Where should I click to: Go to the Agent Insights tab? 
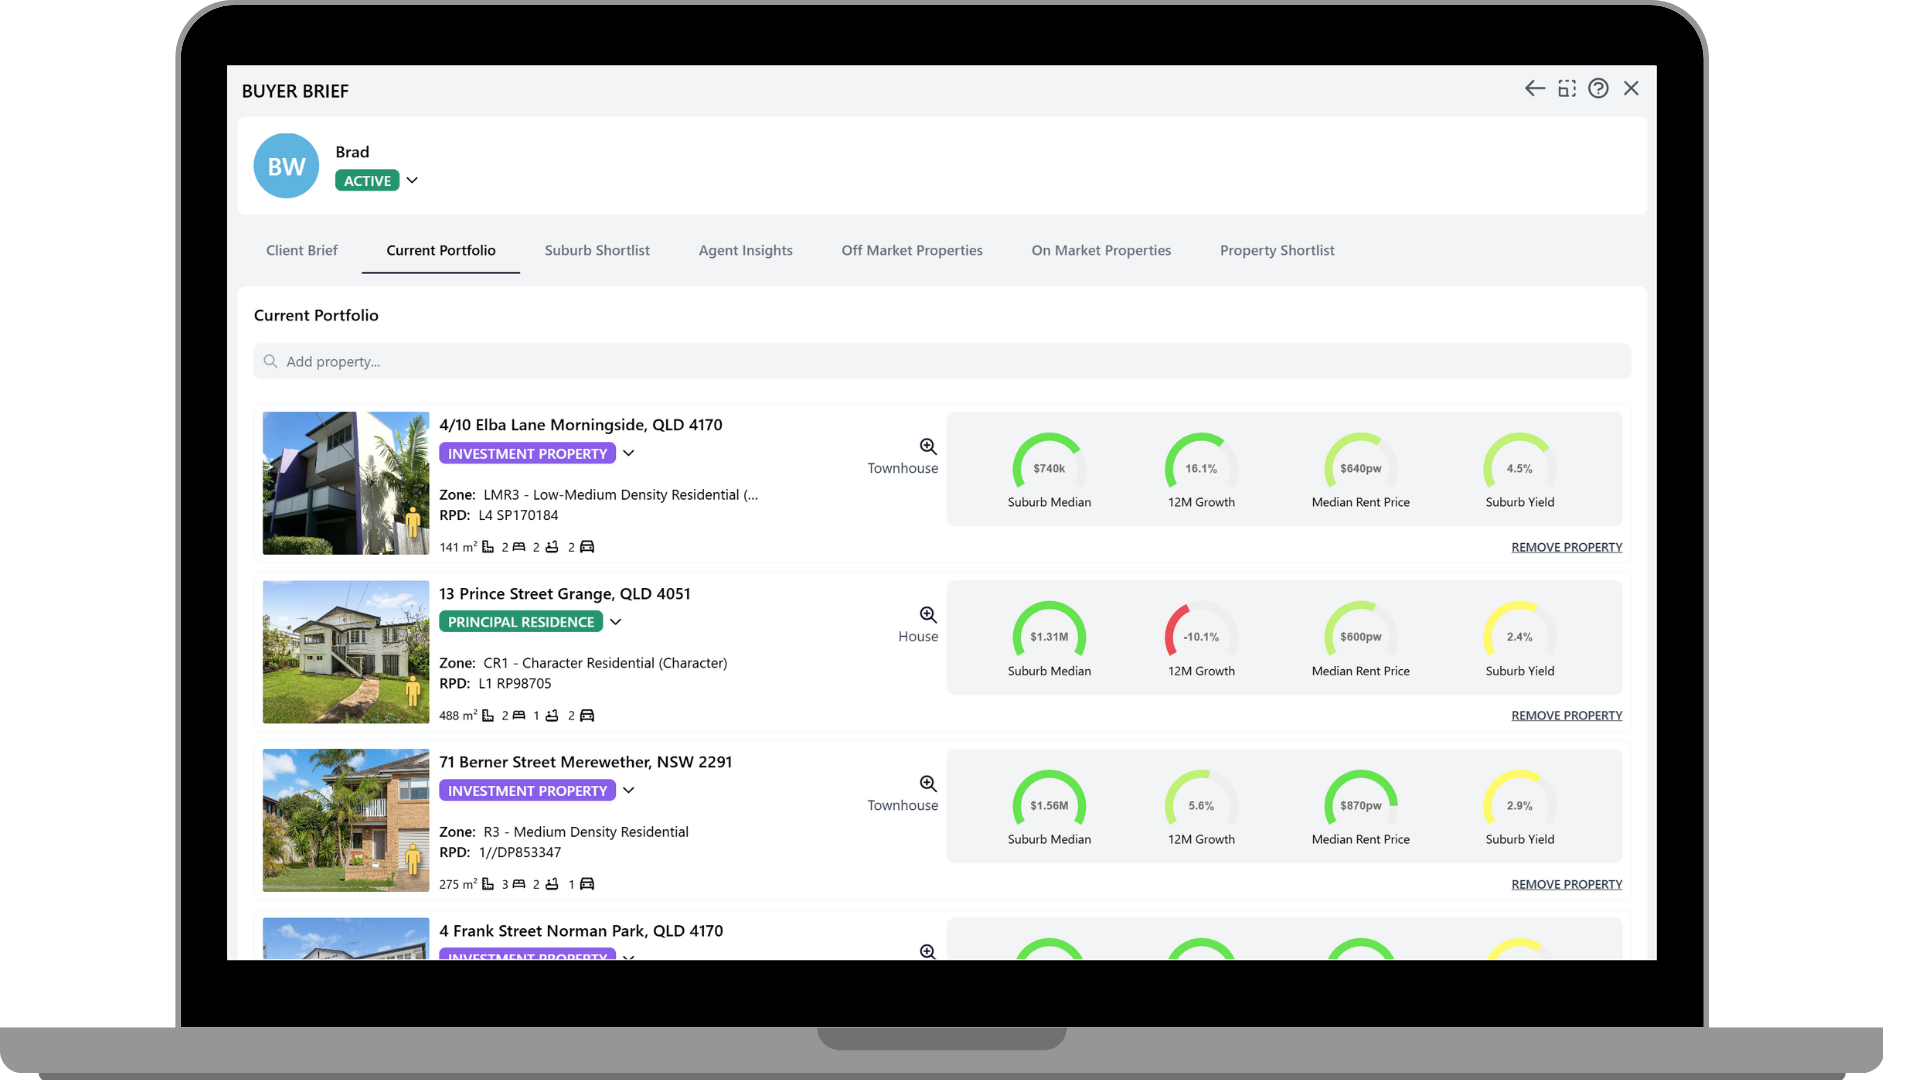tap(745, 251)
